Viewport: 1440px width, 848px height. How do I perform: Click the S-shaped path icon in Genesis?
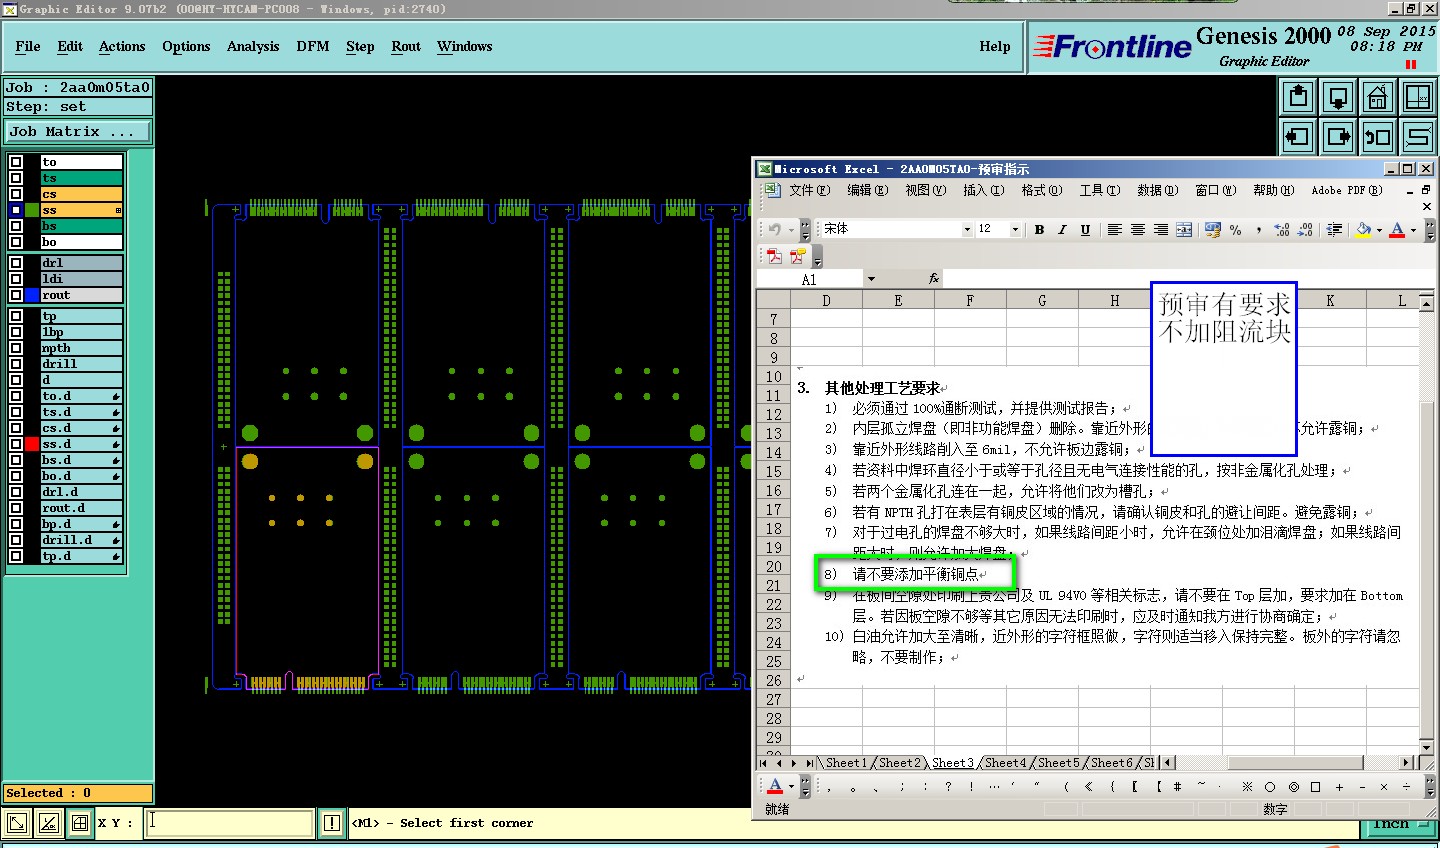(1418, 137)
